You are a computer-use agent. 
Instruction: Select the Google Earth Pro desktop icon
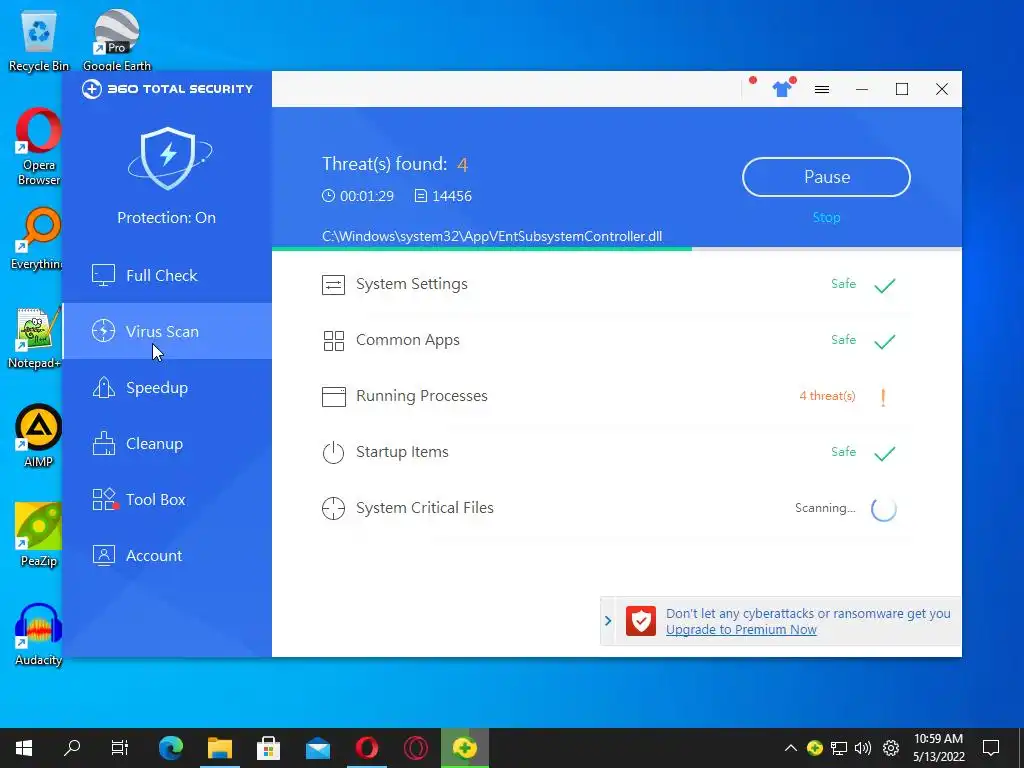click(x=116, y=40)
